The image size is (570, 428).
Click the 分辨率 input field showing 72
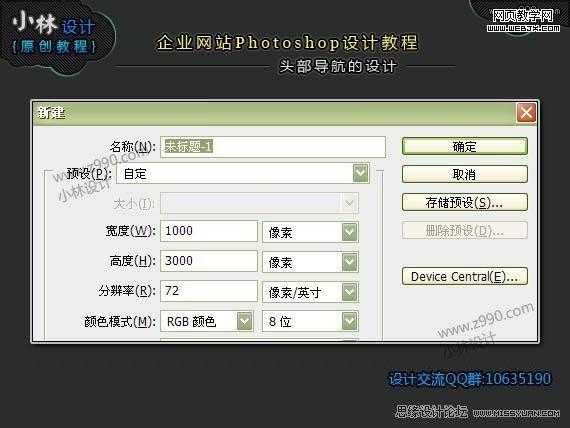[x=209, y=291]
